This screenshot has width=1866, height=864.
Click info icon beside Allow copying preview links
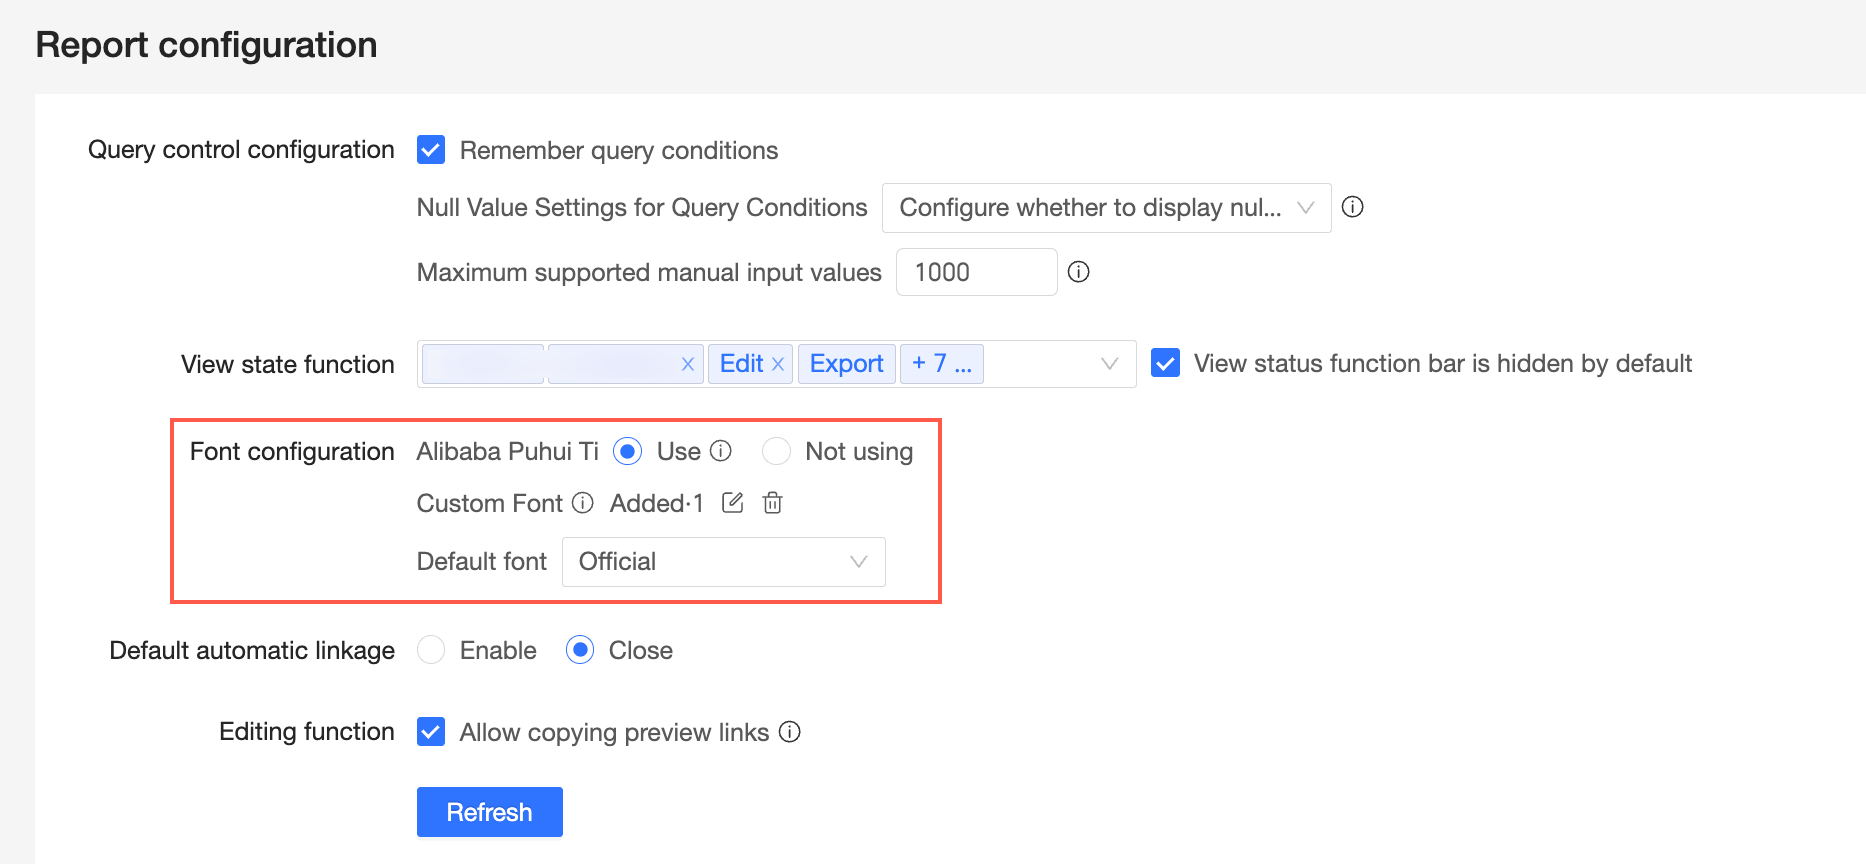[x=790, y=732]
